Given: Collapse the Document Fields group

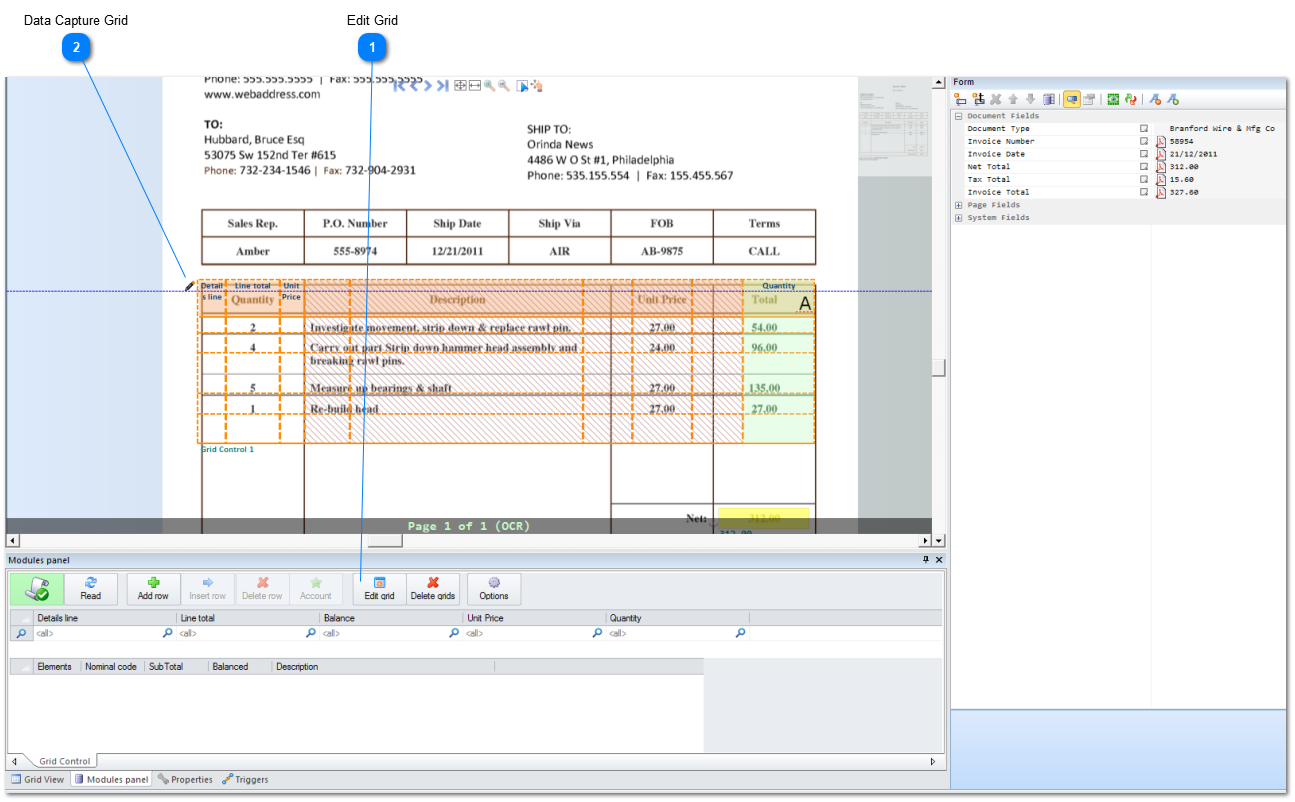Looking at the screenshot, I should (958, 115).
